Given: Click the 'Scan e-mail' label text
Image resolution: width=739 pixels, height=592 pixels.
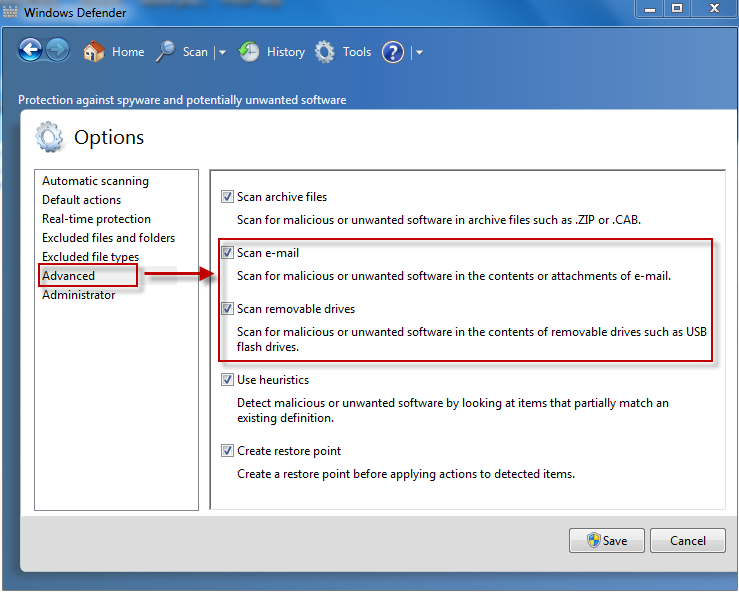Looking at the screenshot, I should tap(268, 253).
